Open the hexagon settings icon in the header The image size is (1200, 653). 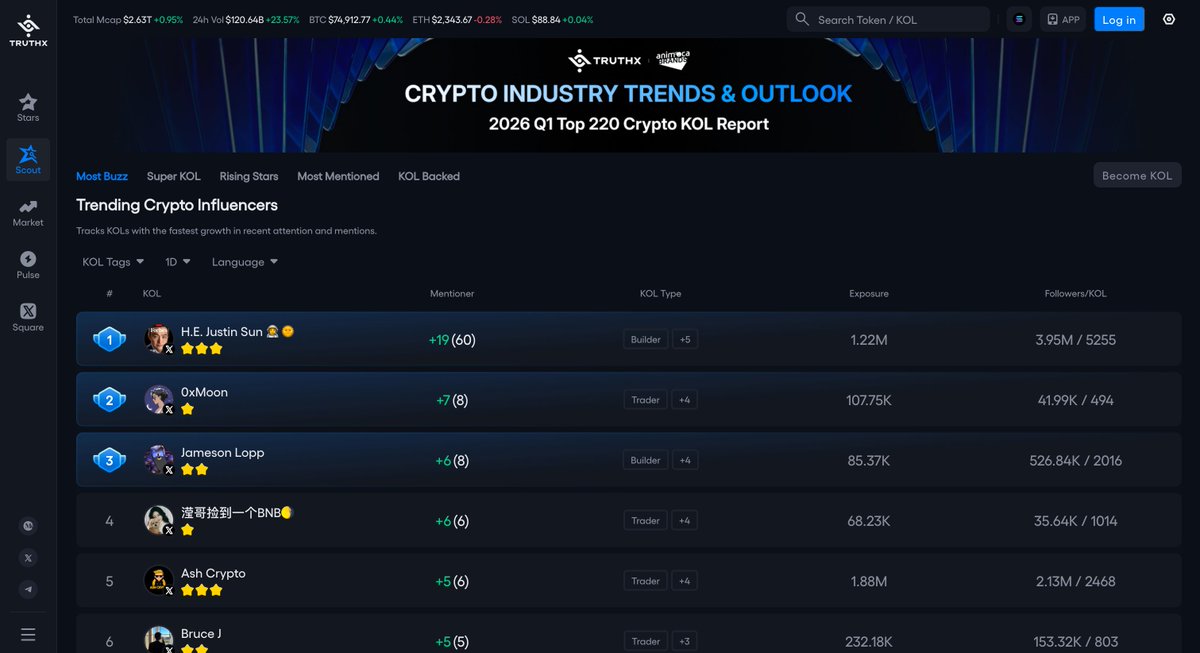click(x=1169, y=19)
